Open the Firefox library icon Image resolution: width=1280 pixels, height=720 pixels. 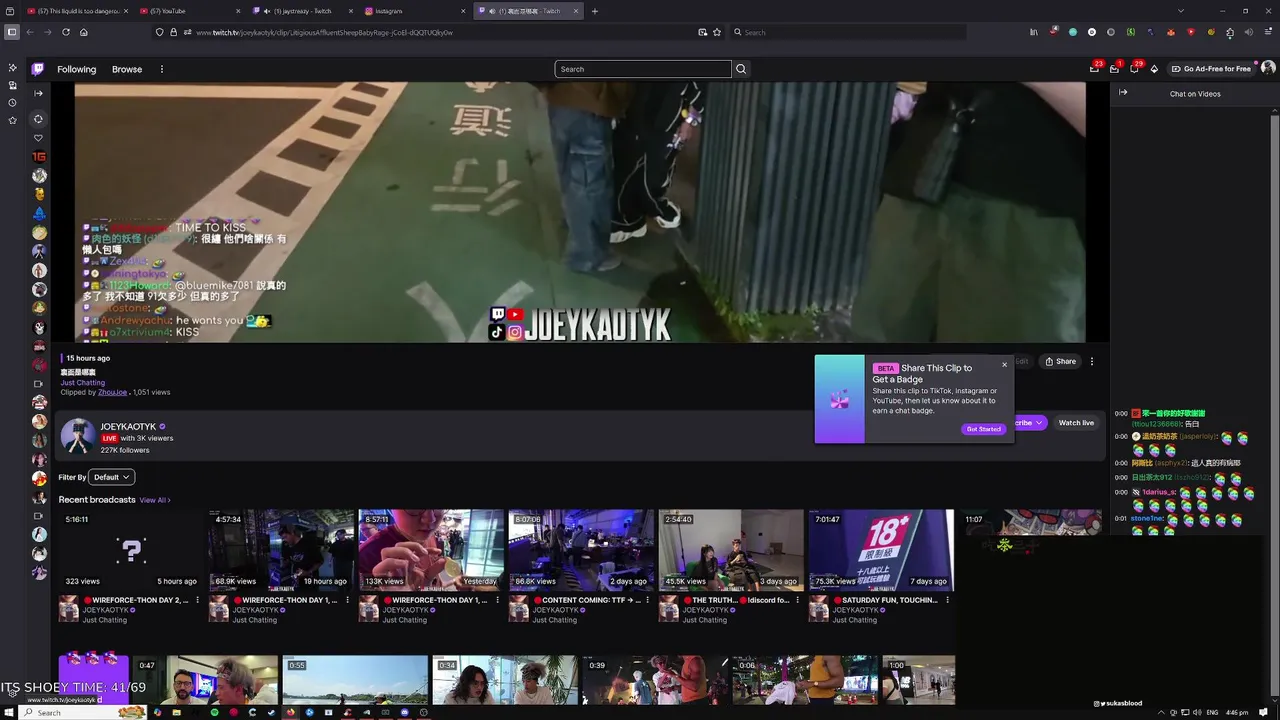1034,32
